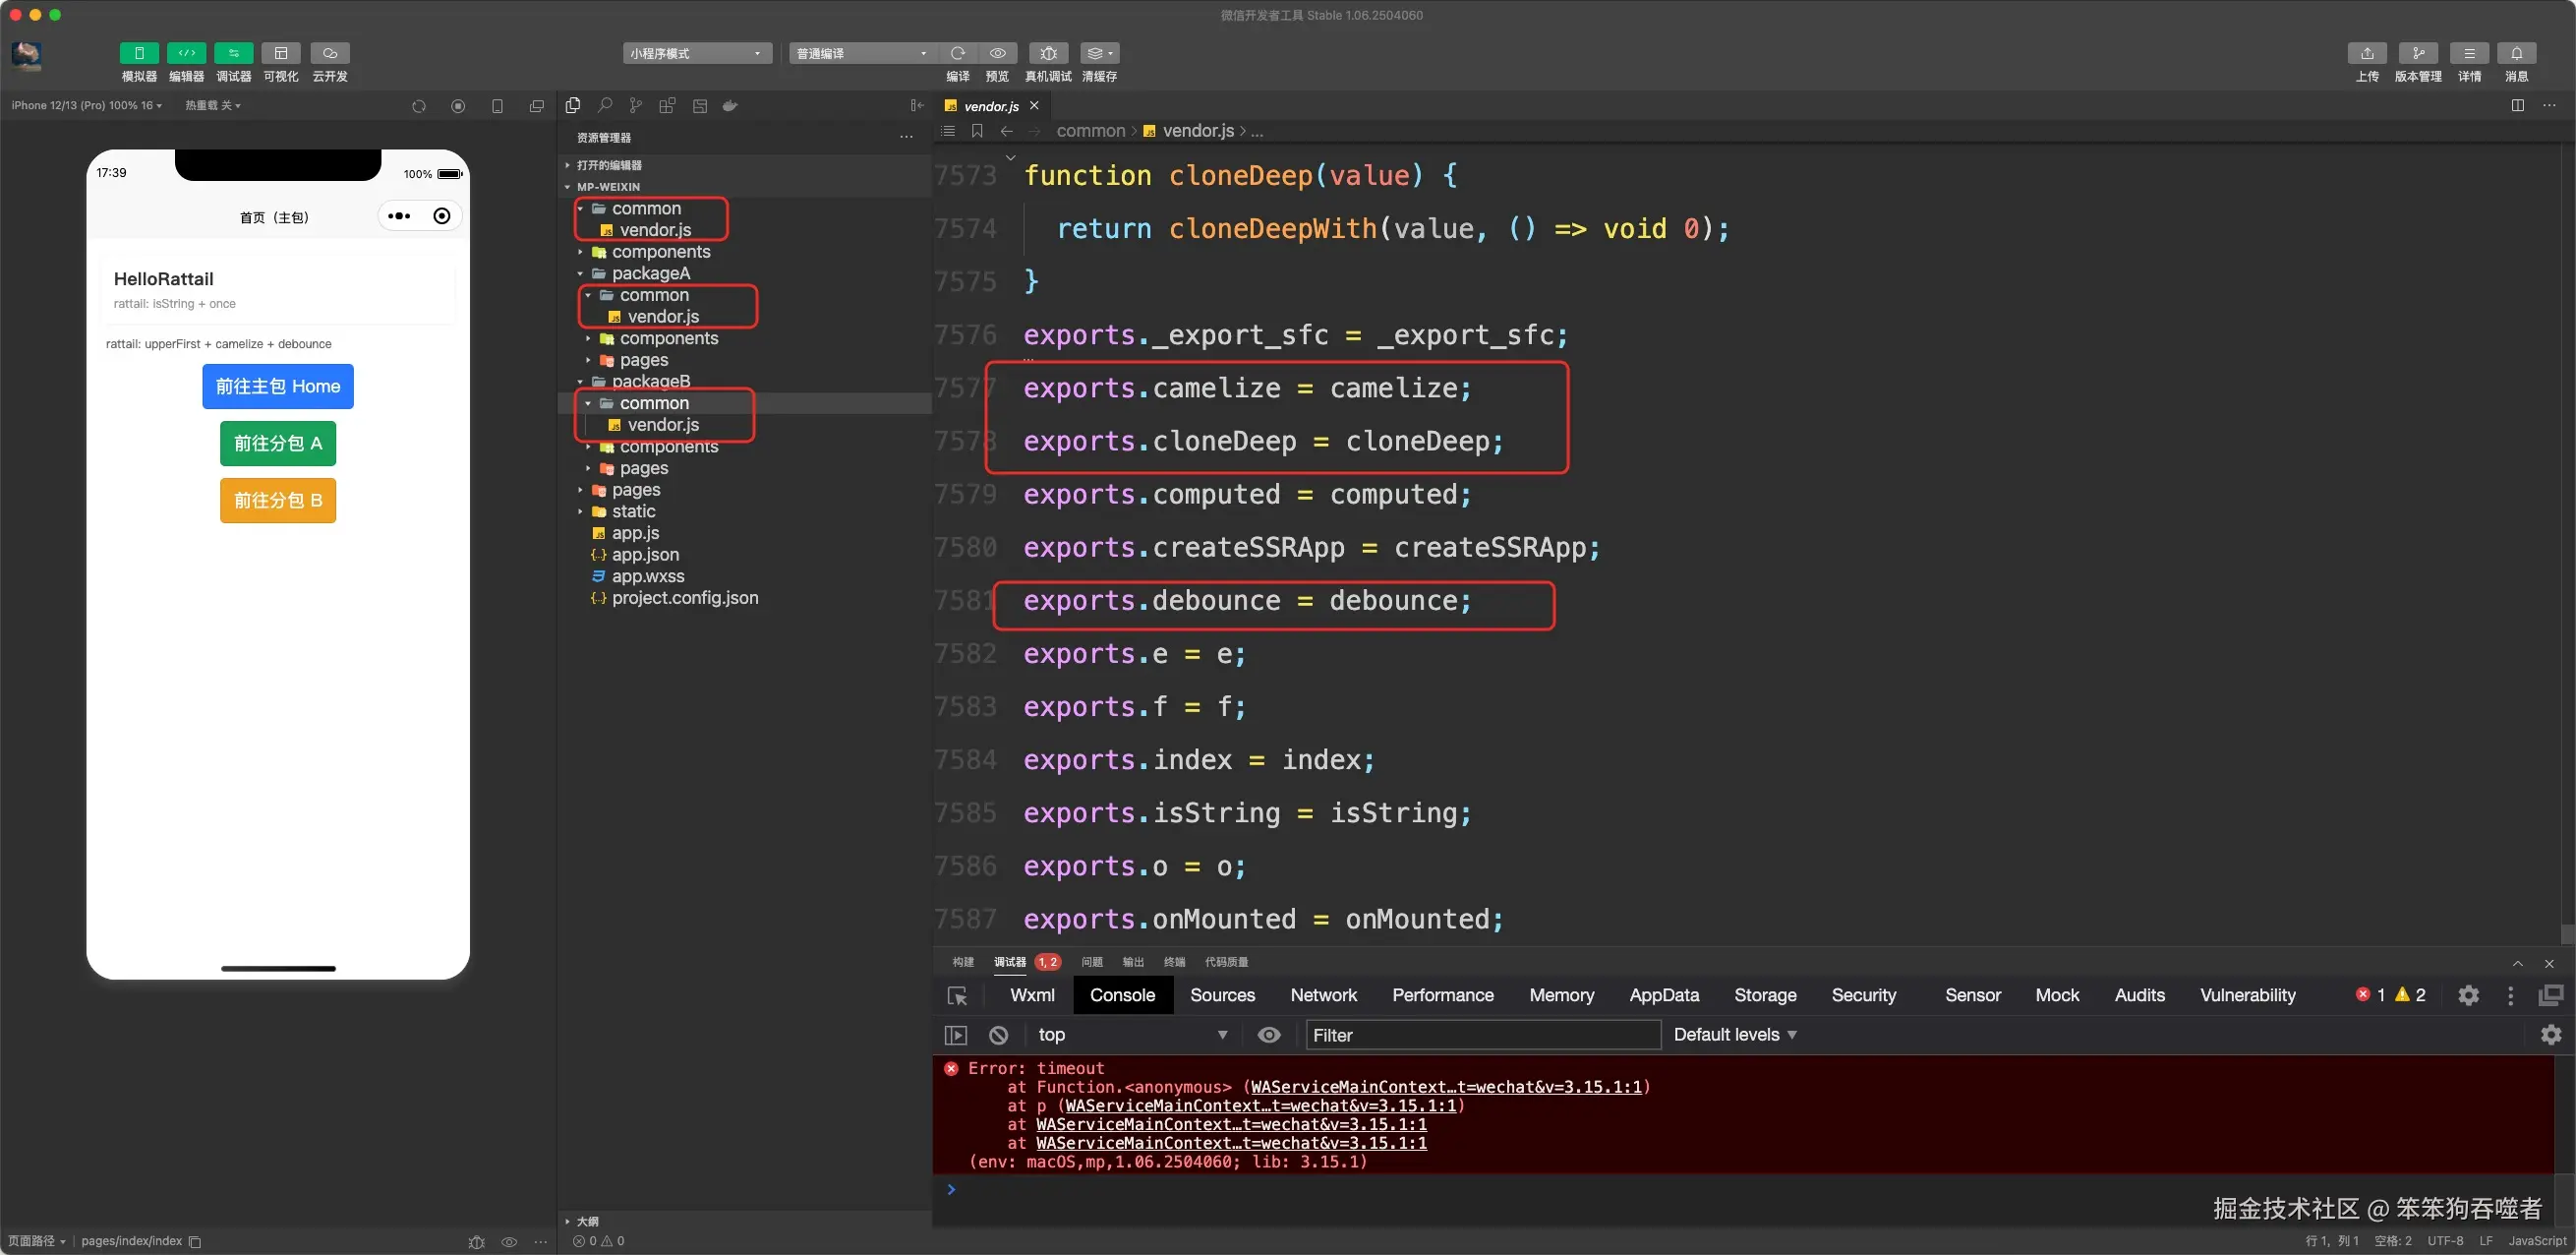
Task: Click the upload (上传) icon
Action: click(2366, 53)
